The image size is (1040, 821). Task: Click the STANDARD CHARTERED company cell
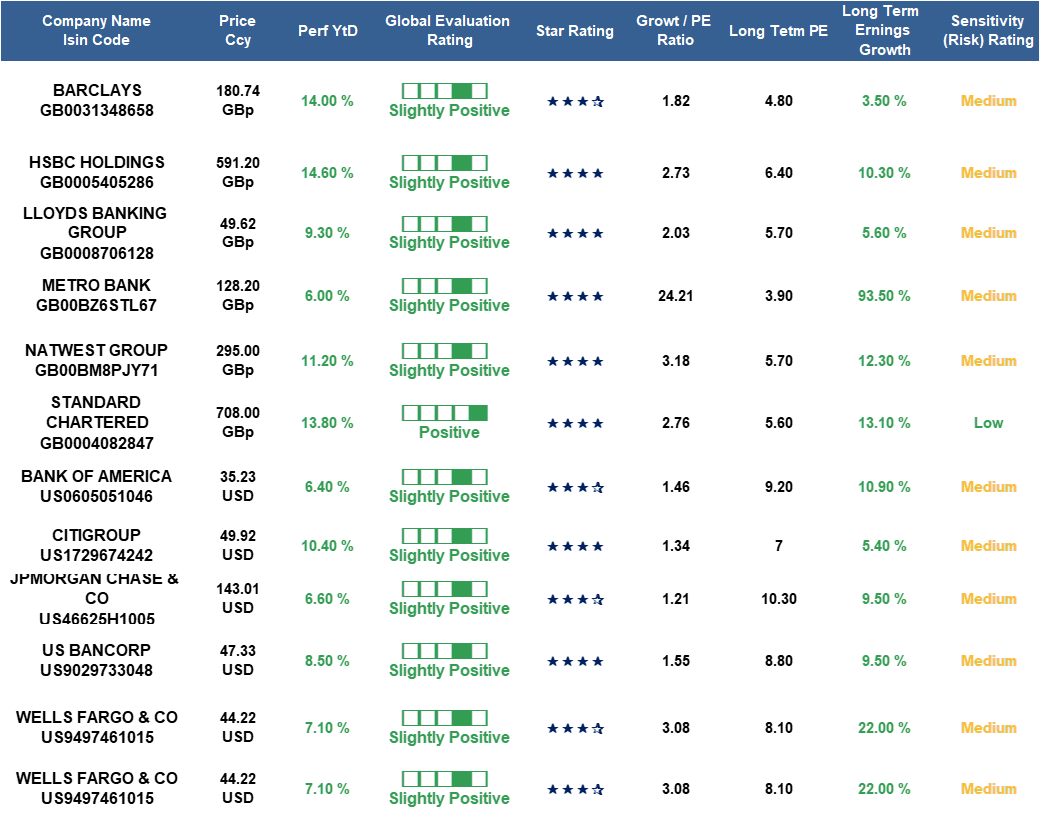pyautogui.click(x=97, y=422)
